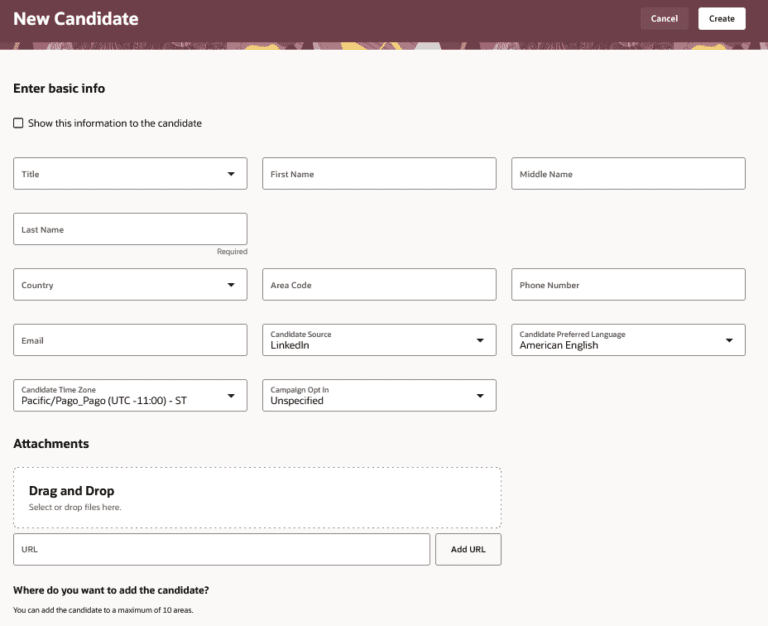Check 'Show this information to the candidate'
The height and width of the screenshot is (626, 768).
click(18, 123)
